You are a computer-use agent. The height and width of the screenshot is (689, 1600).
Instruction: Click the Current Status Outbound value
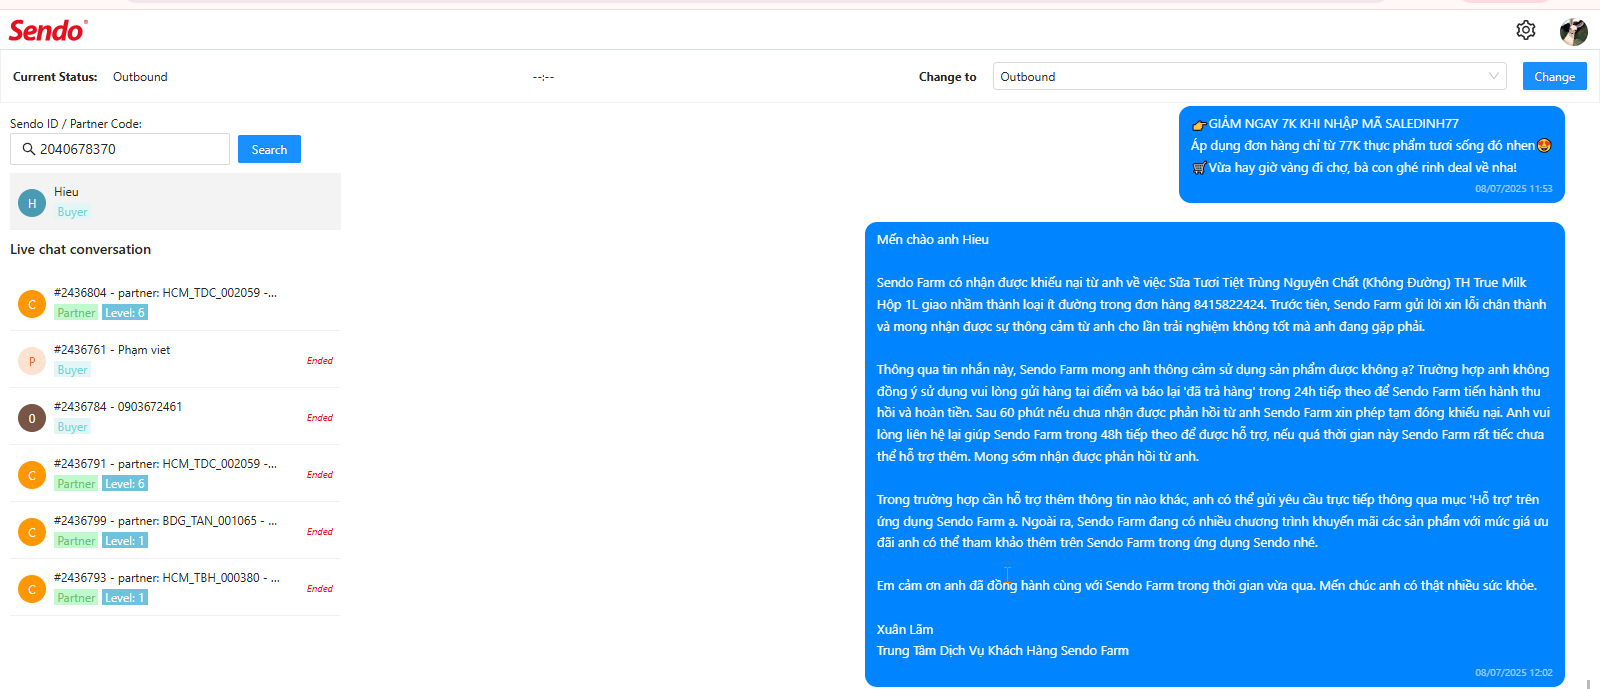pos(140,77)
